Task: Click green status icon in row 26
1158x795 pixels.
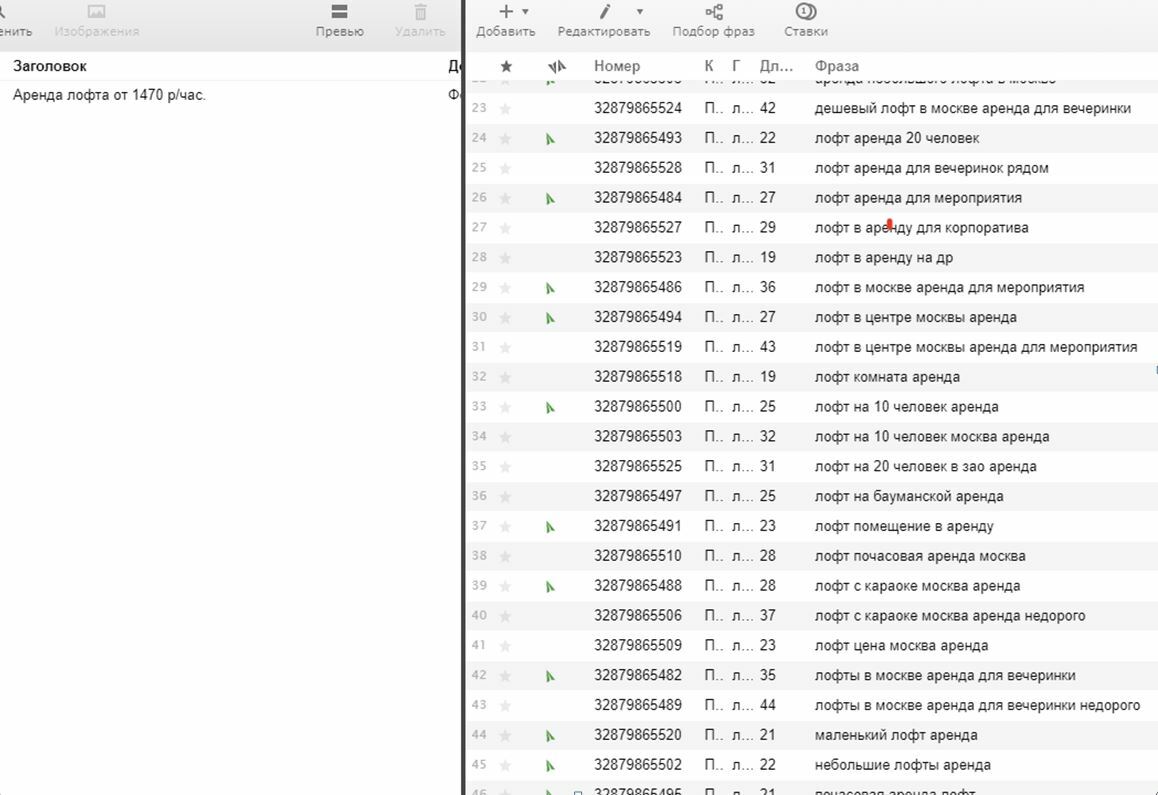Action: [550, 199]
